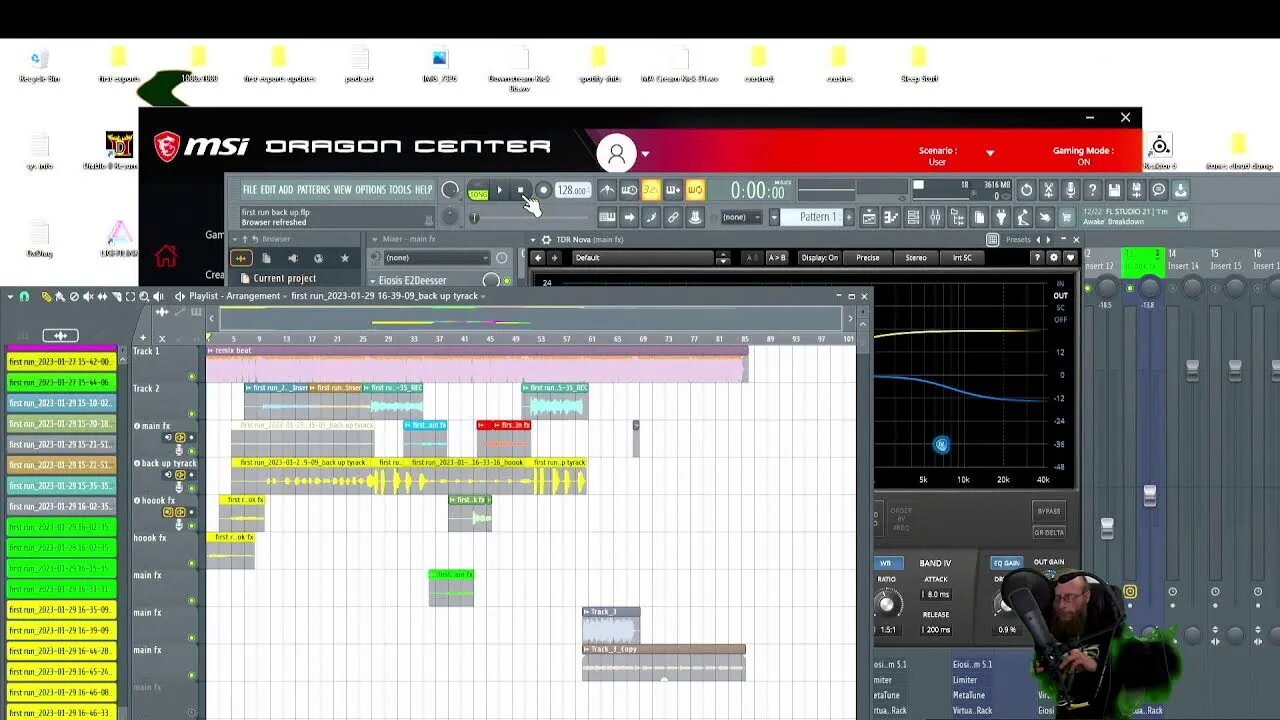This screenshot has height=720, width=1280.
Task: Select band IV node on EQ graph
Action: click(941, 445)
